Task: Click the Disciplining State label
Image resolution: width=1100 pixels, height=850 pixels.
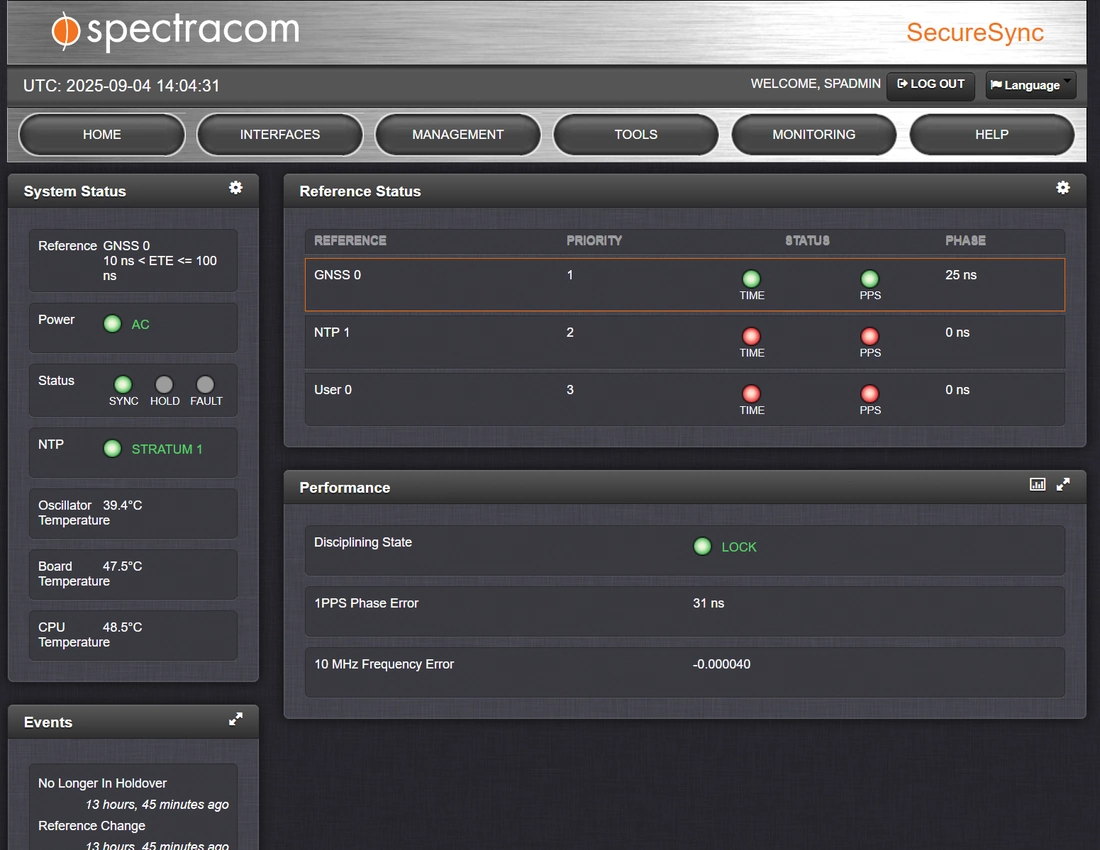Action: click(x=363, y=542)
